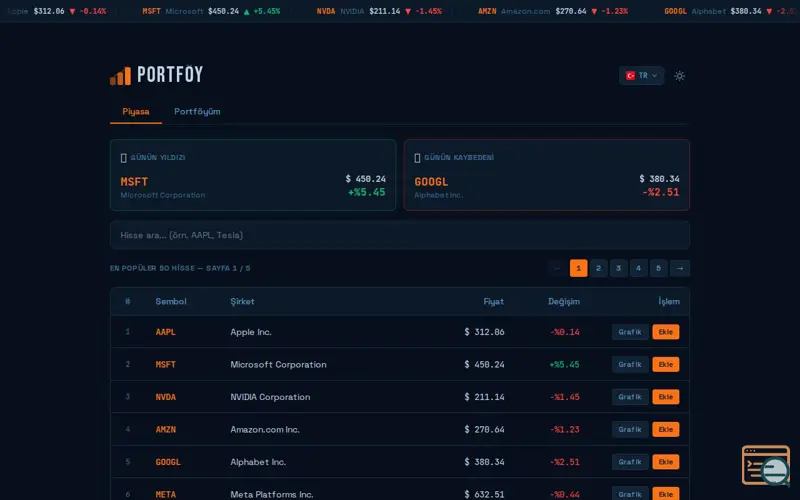Click the $ 312.86 price cell
Screen dimensions: 800x500
(x=484, y=332)
